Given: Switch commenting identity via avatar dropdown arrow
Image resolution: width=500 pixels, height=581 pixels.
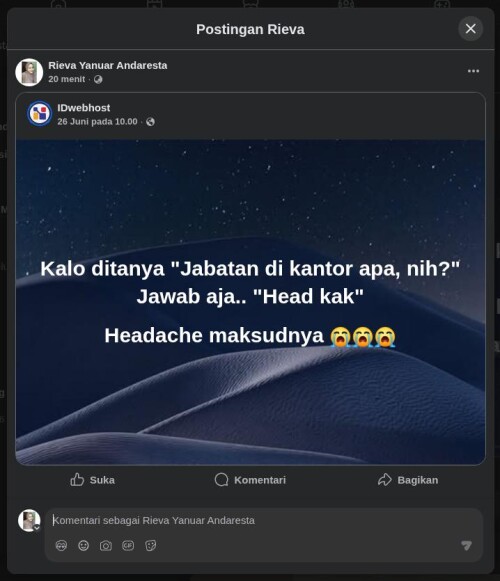Looking at the screenshot, I should [x=37, y=528].
